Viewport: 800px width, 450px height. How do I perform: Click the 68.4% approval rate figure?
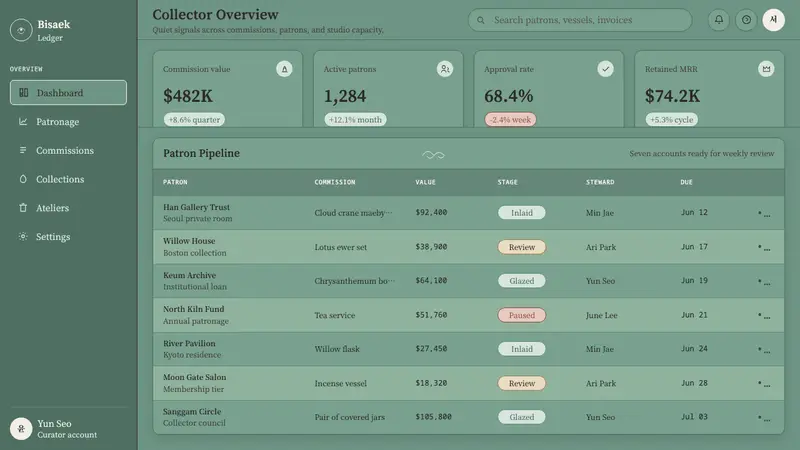[x=509, y=96]
